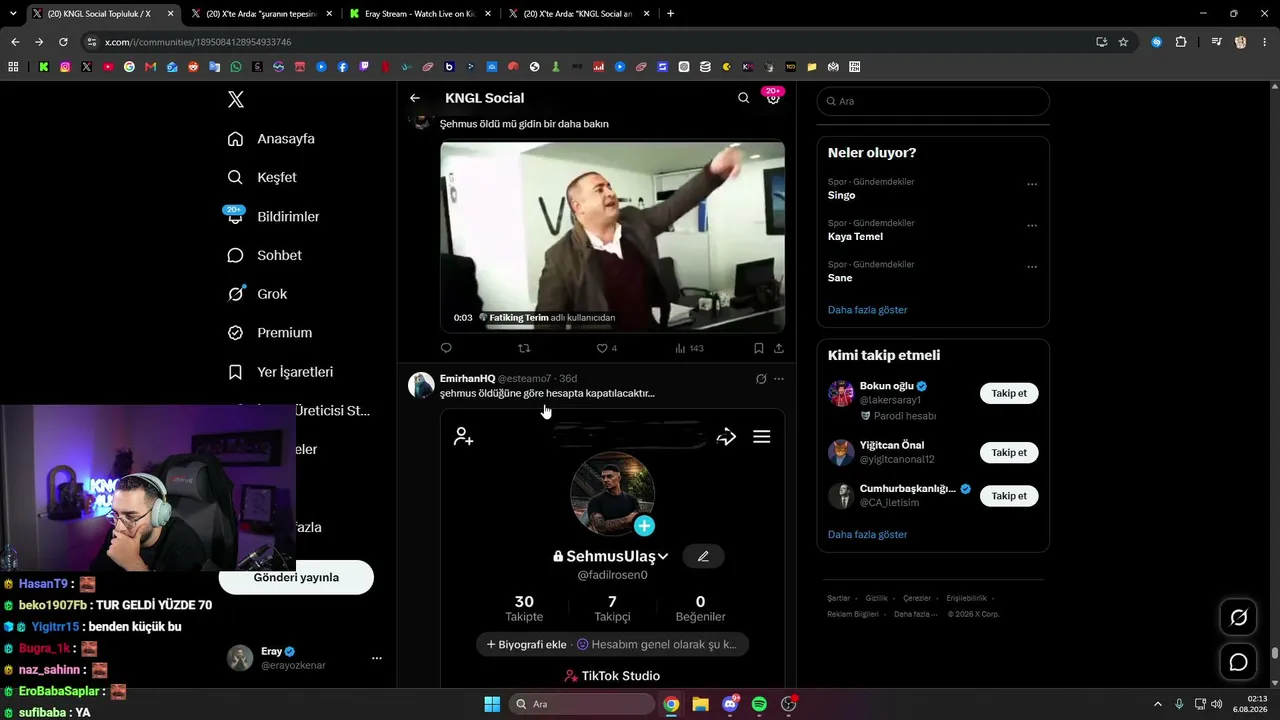This screenshot has height=720, width=1280.
Task: Follow Bokun oğlu with Takip et
Action: pyautogui.click(x=1009, y=393)
